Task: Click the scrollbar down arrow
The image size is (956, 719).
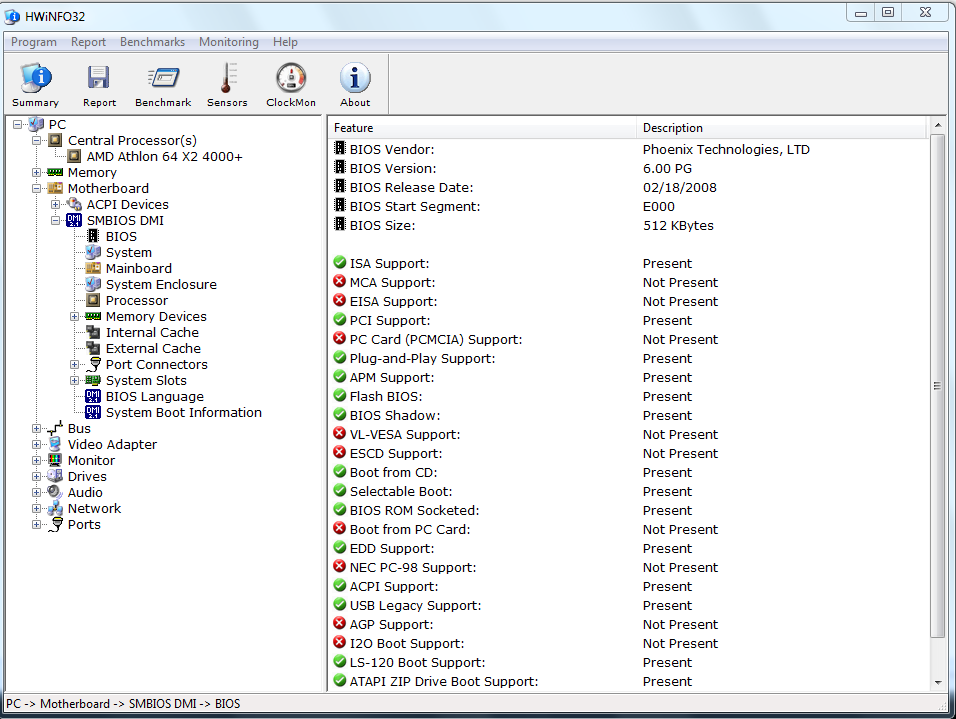Action: tap(938, 682)
